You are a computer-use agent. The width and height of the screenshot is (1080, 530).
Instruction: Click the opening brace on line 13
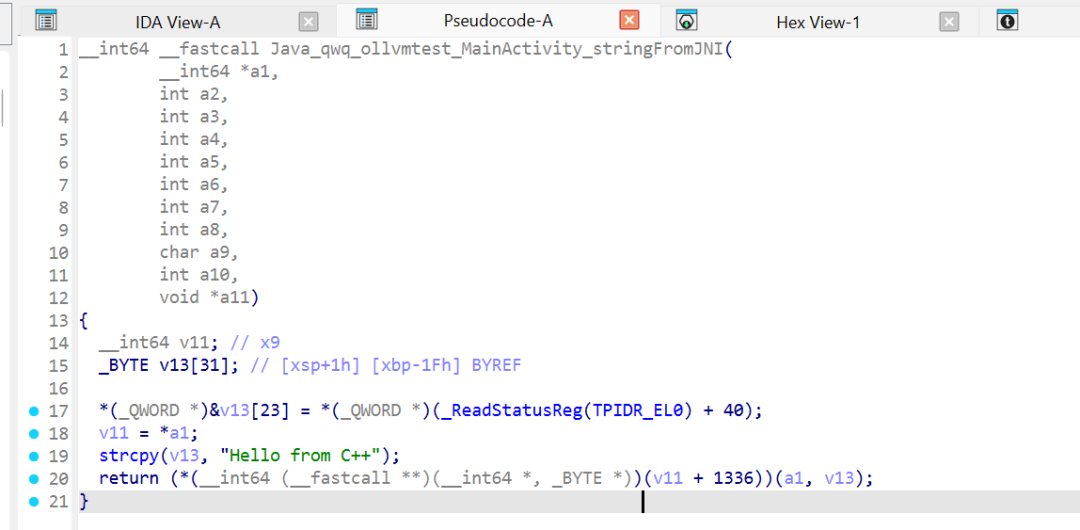[x=84, y=320]
